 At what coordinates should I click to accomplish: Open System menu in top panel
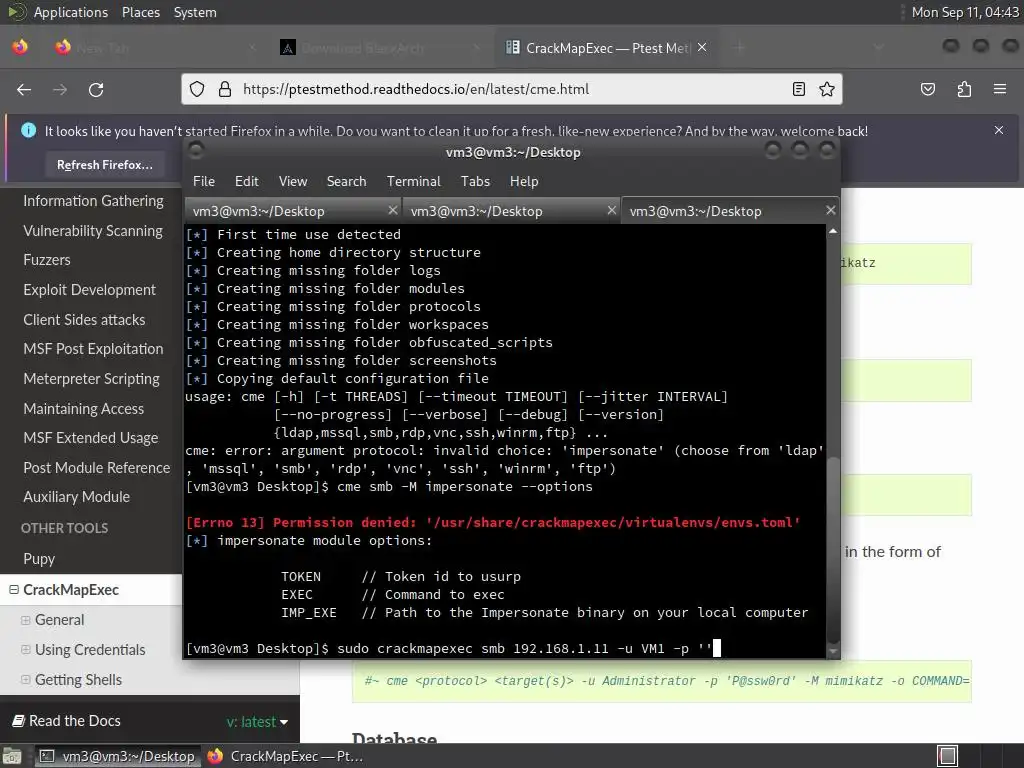pos(195,12)
